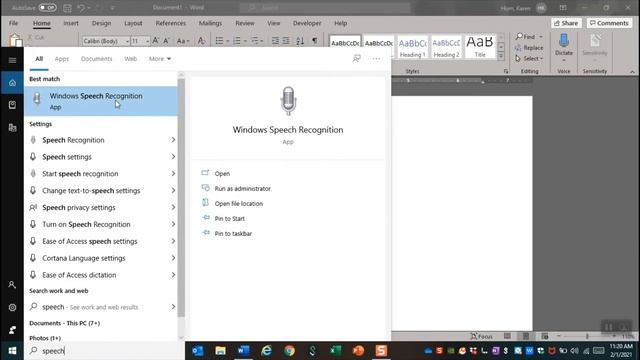Open Excel from the taskbar
The height and width of the screenshot is (360, 640).
point(336,351)
